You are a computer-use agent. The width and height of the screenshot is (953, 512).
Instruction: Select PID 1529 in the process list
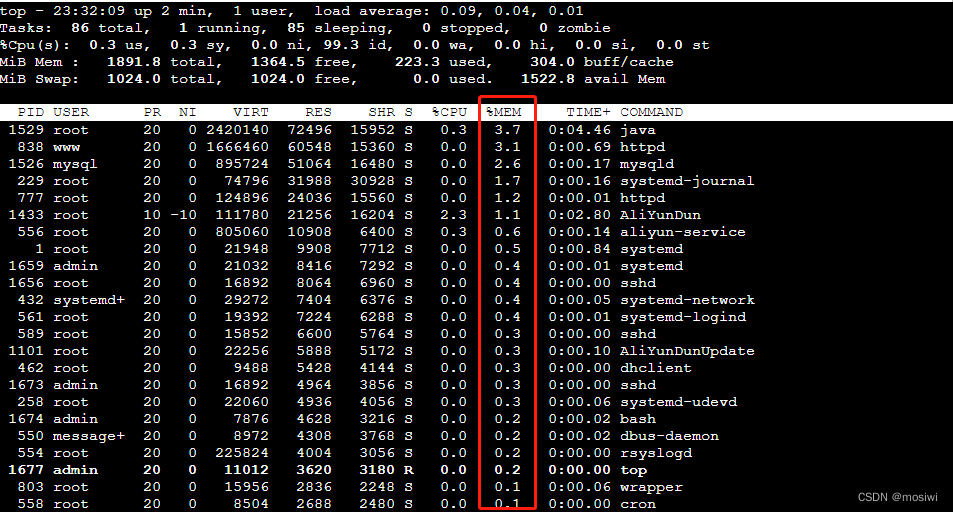pyautogui.click(x=26, y=130)
